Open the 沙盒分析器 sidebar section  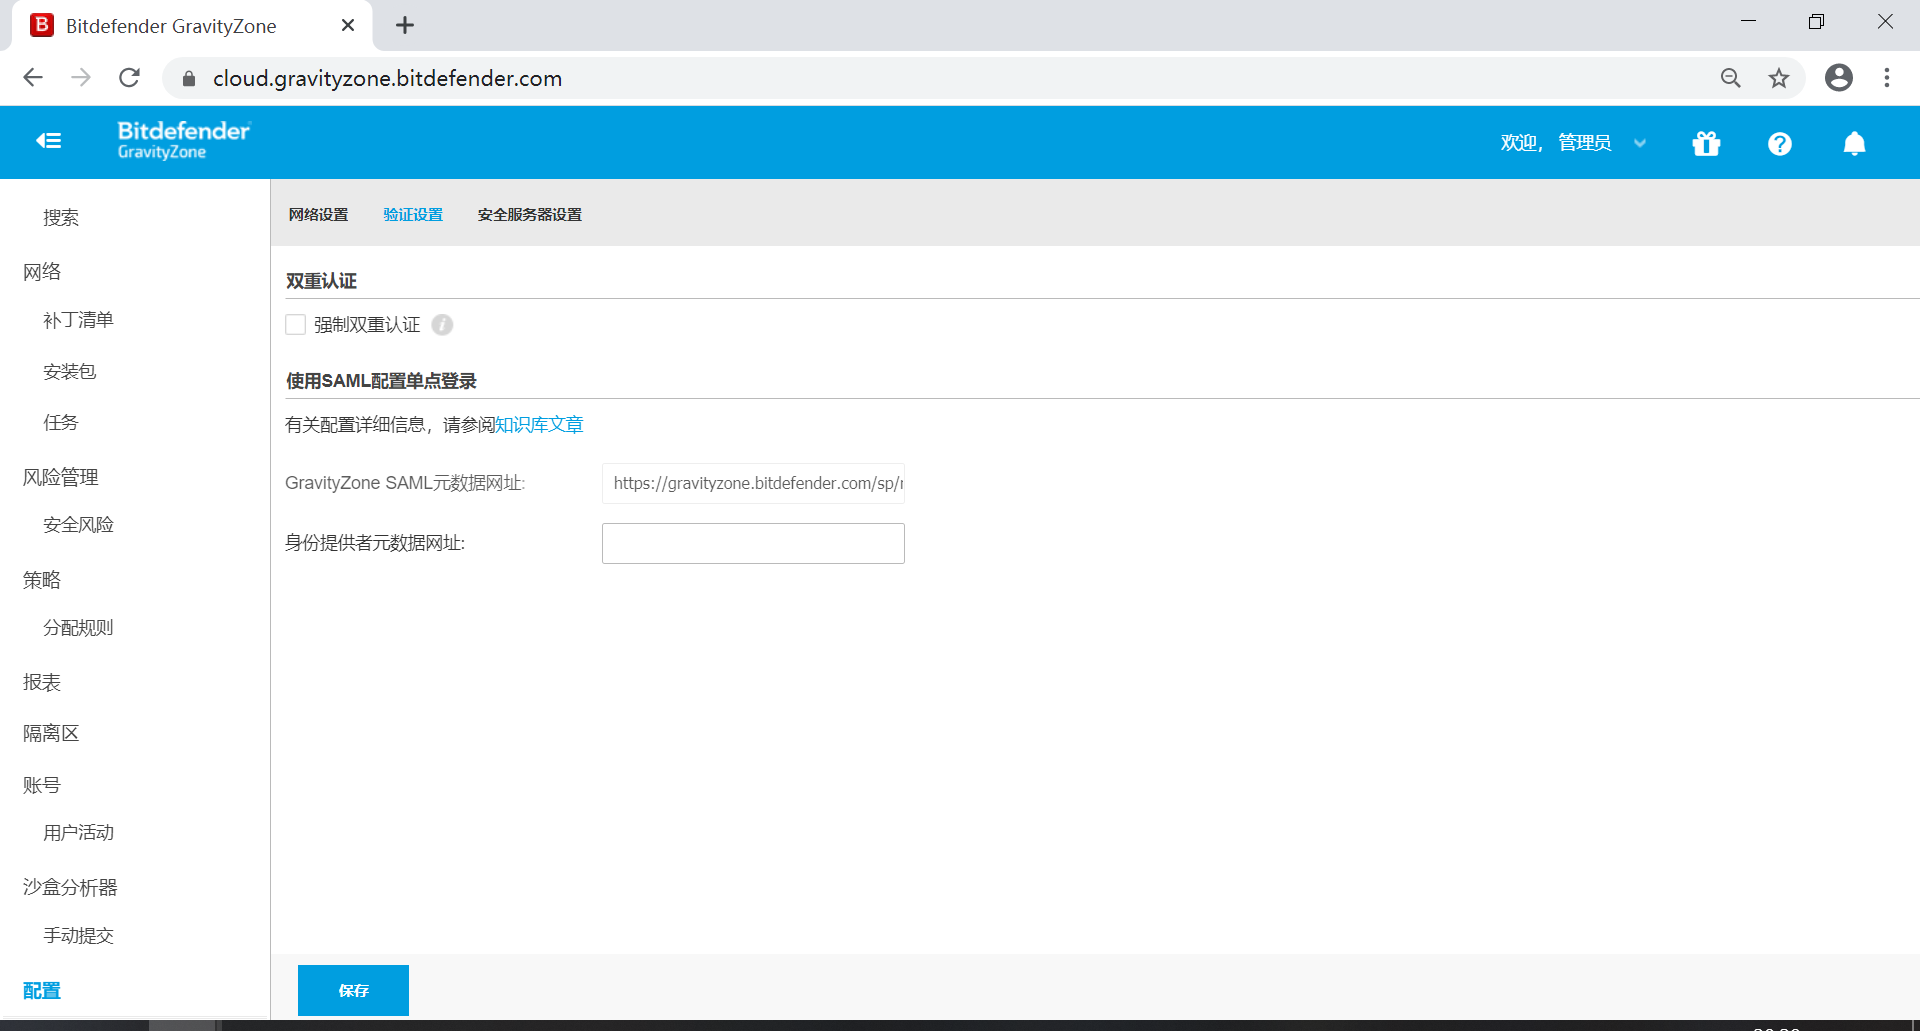pos(70,887)
